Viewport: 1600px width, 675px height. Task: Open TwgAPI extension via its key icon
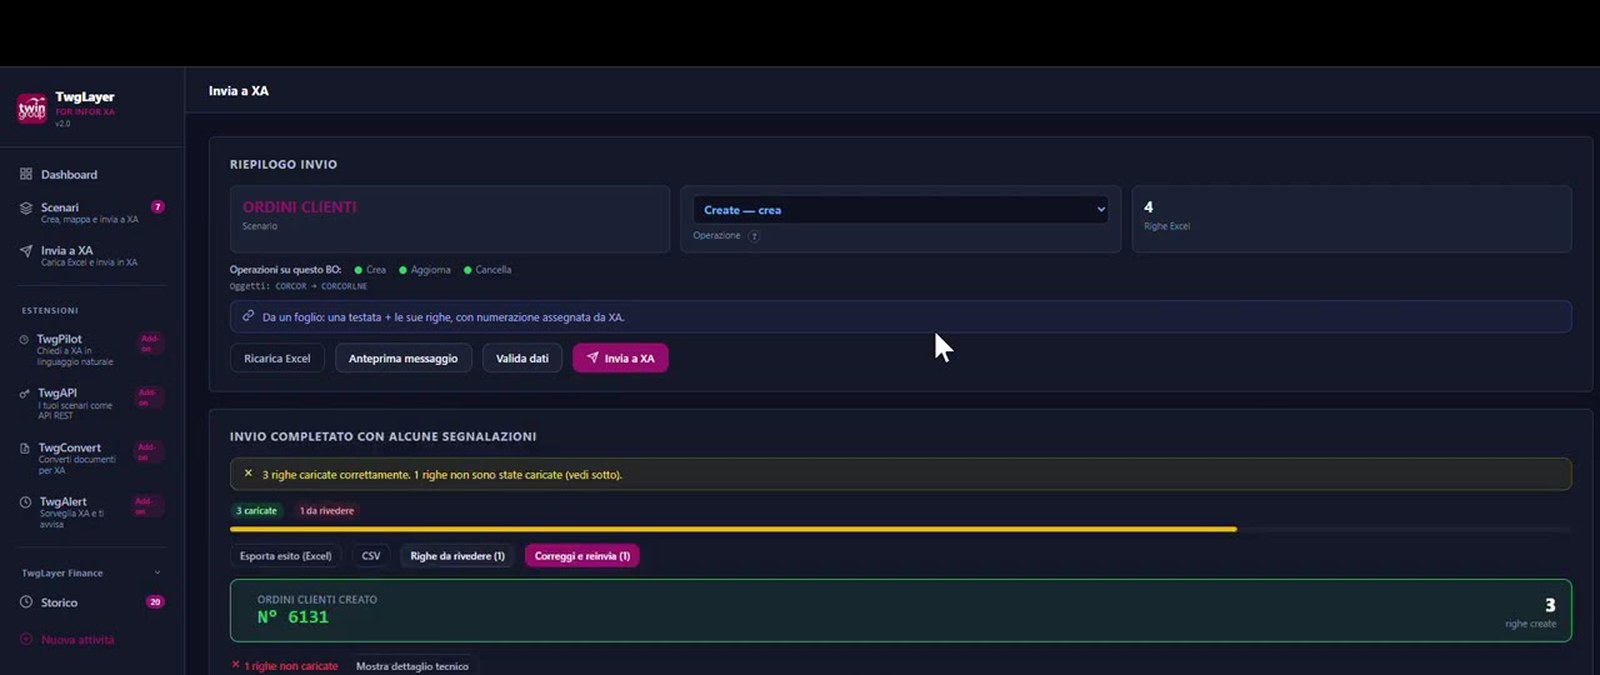click(24, 394)
